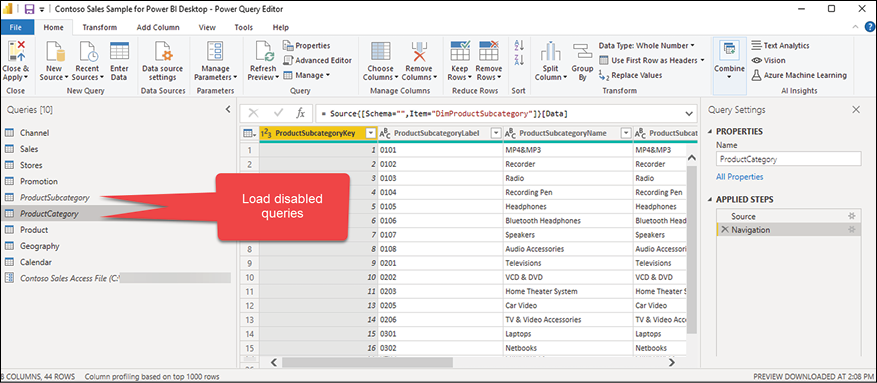877x383 pixels.
Task: Open Text Analytics
Action: tap(780, 45)
